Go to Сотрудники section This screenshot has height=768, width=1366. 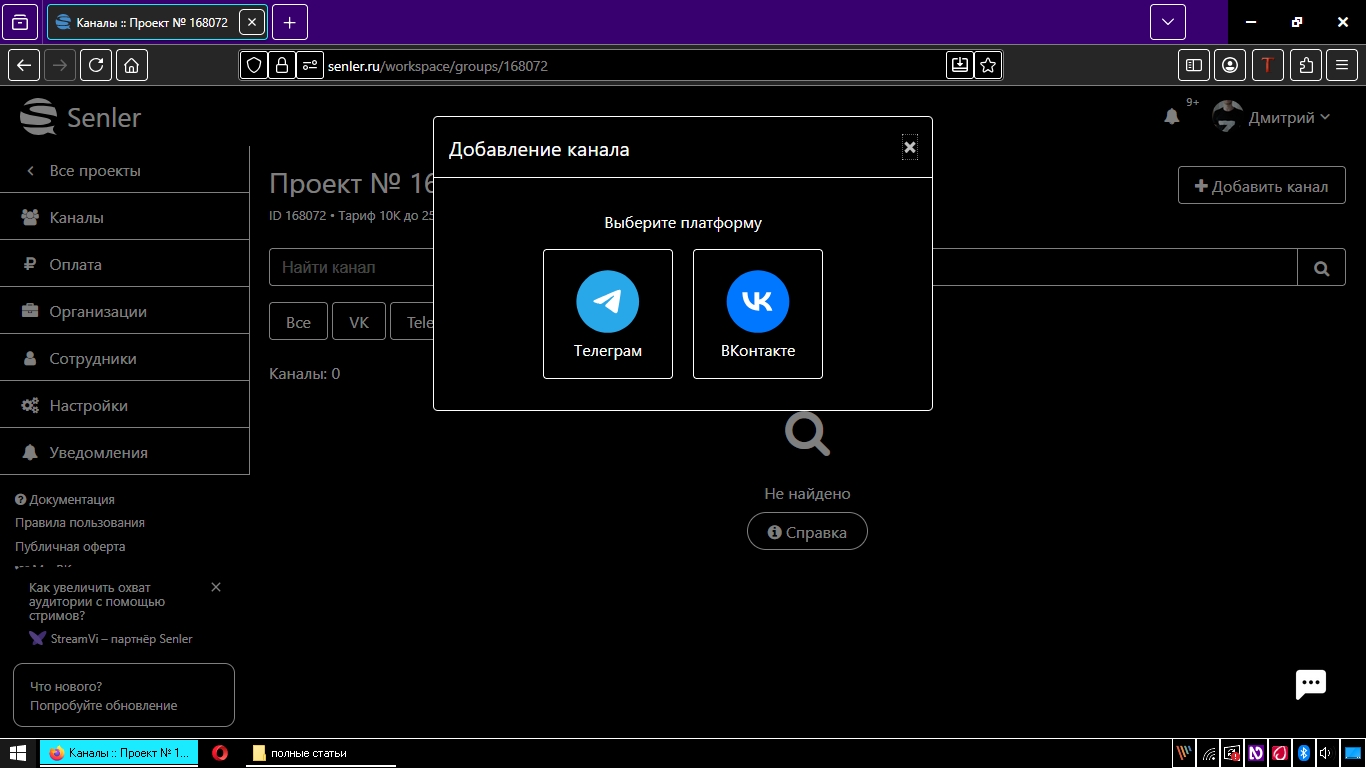[x=93, y=358]
